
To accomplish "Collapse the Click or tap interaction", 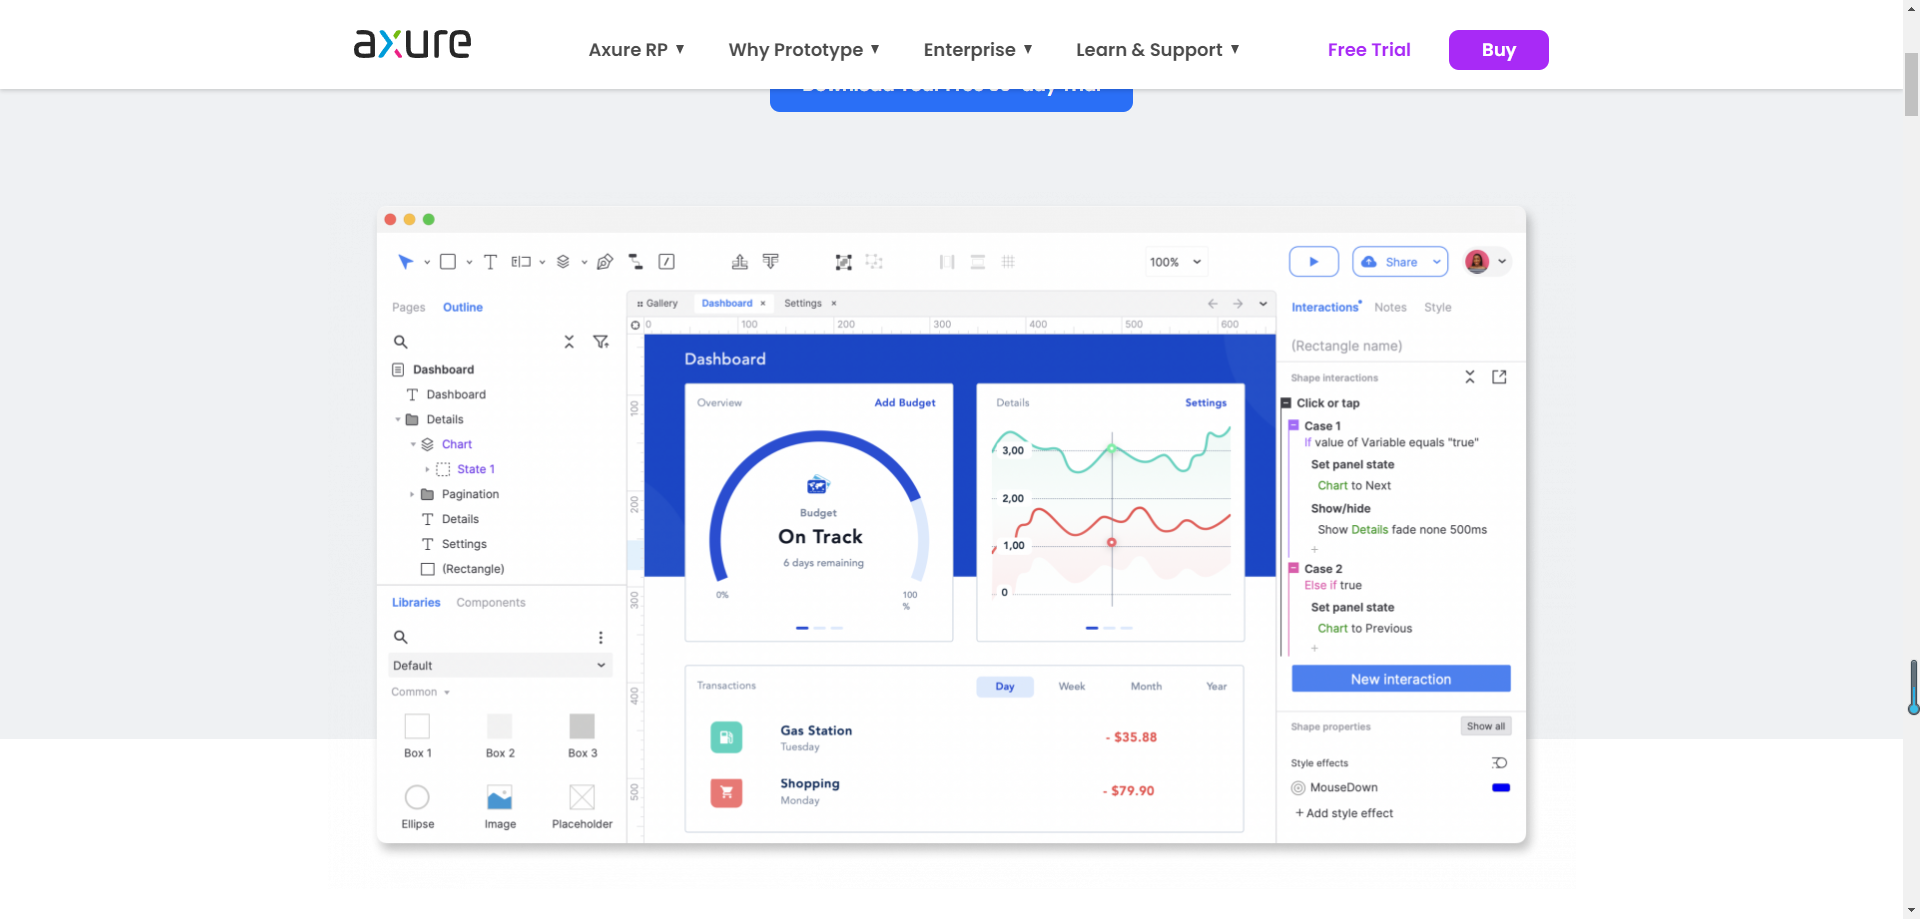I will [x=1286, y=403].
